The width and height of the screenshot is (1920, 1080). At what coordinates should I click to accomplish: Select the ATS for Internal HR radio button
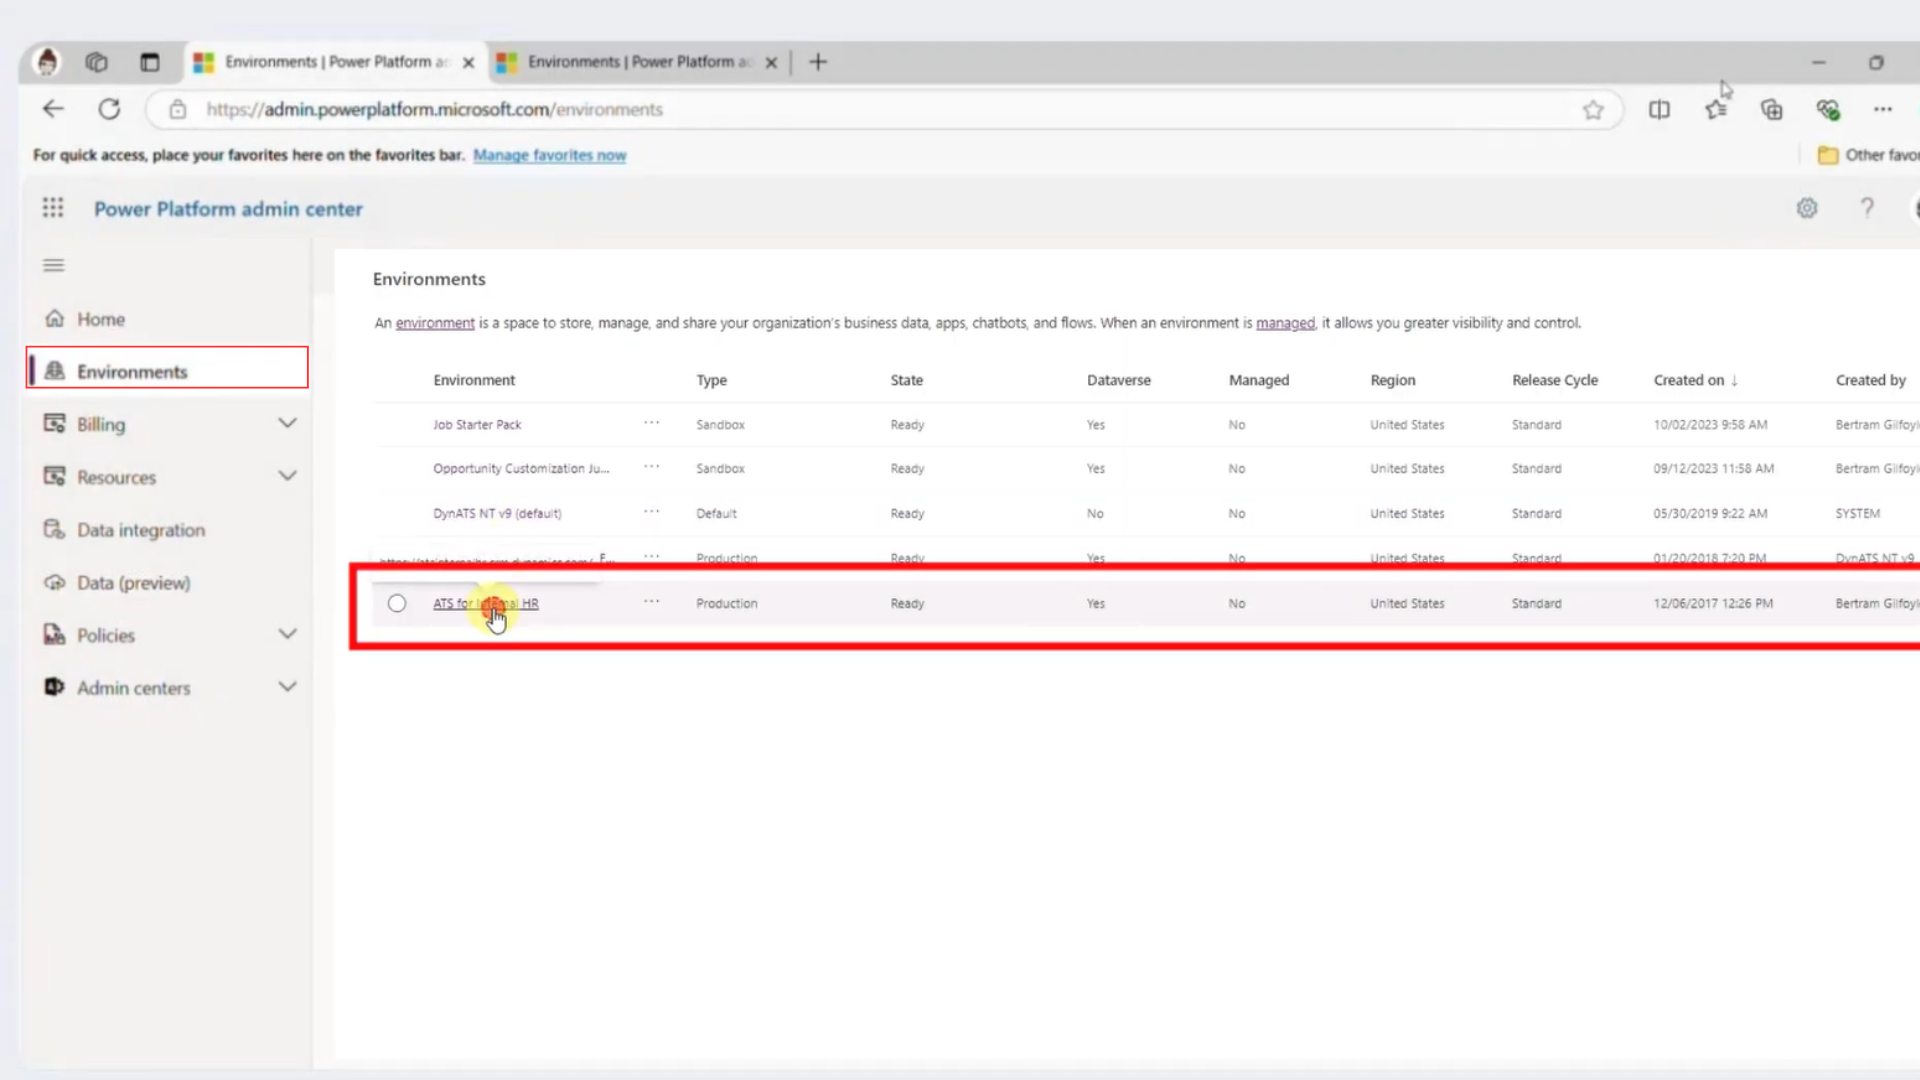coord(397,603)
